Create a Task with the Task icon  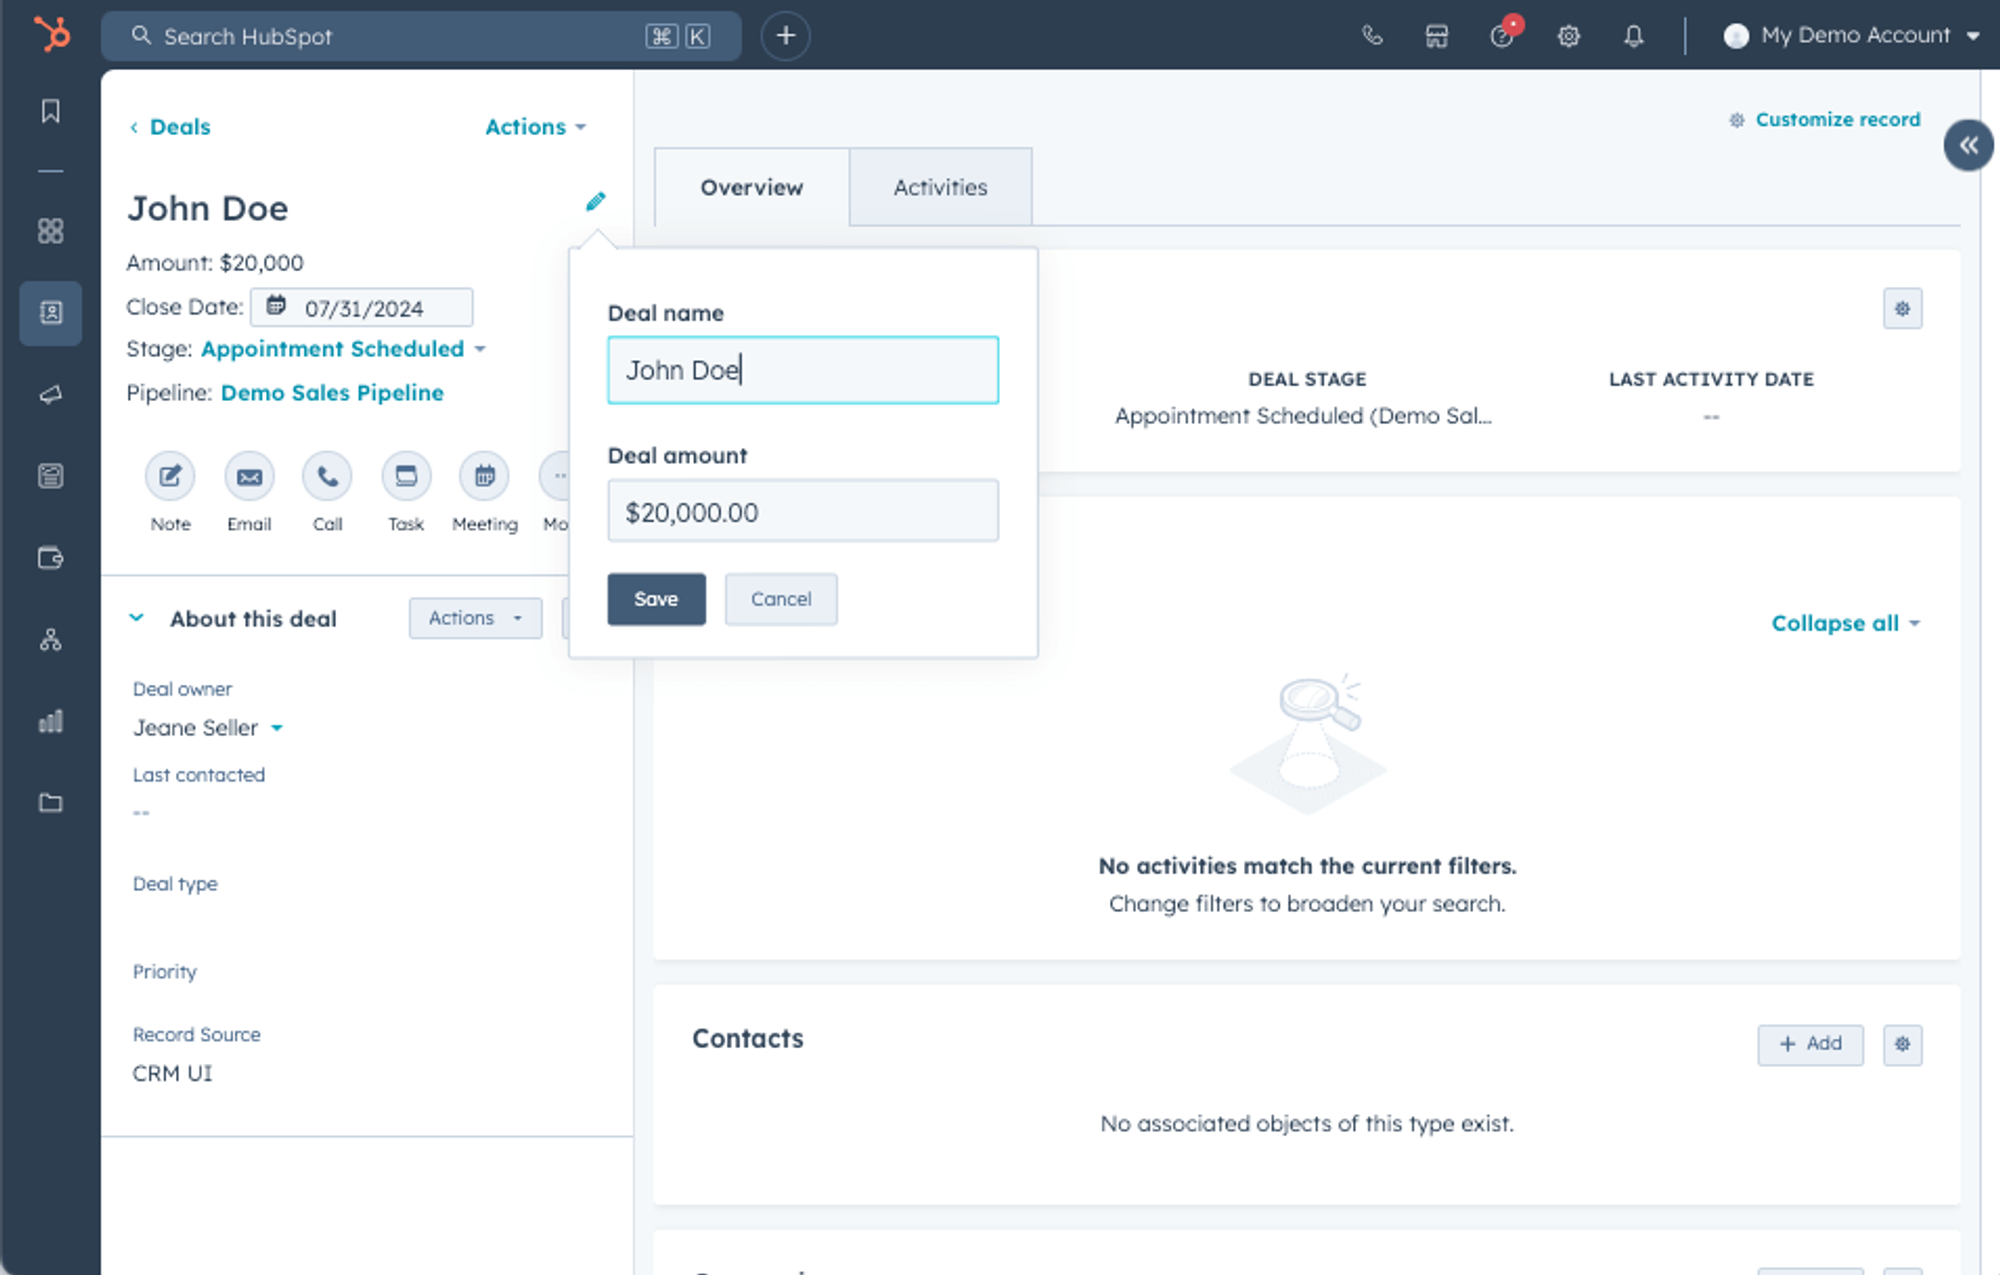tap(406, 477)
